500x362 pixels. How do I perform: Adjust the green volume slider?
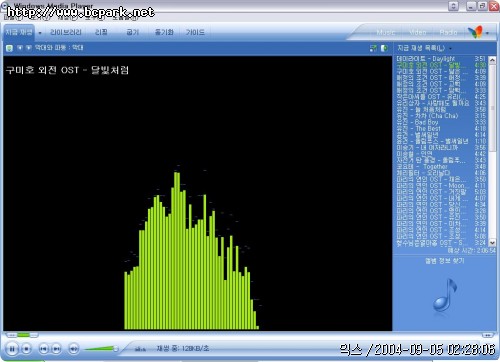pos(100,349)
